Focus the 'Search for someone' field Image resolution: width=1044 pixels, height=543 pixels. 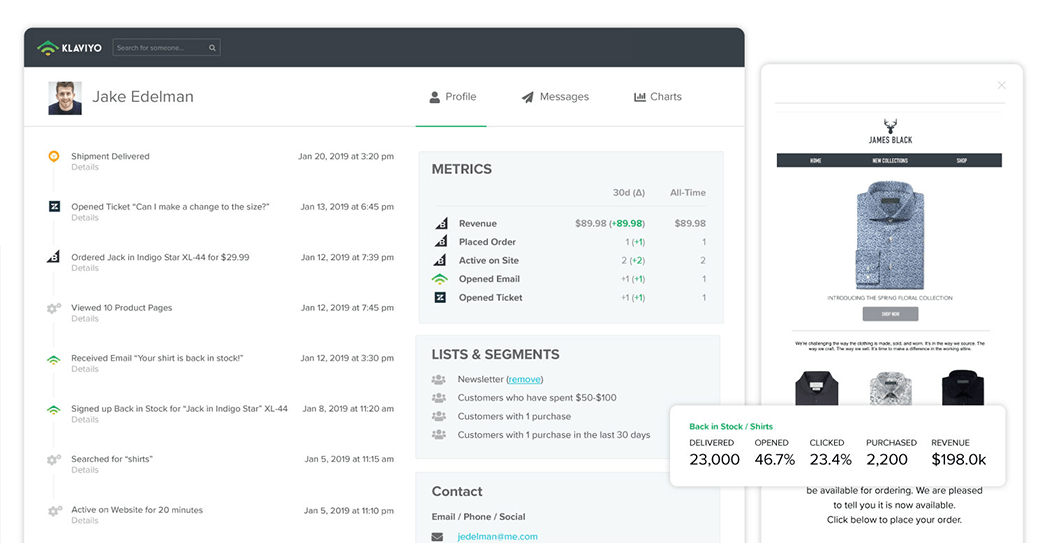pyautogui.click(x=166, y=48)
